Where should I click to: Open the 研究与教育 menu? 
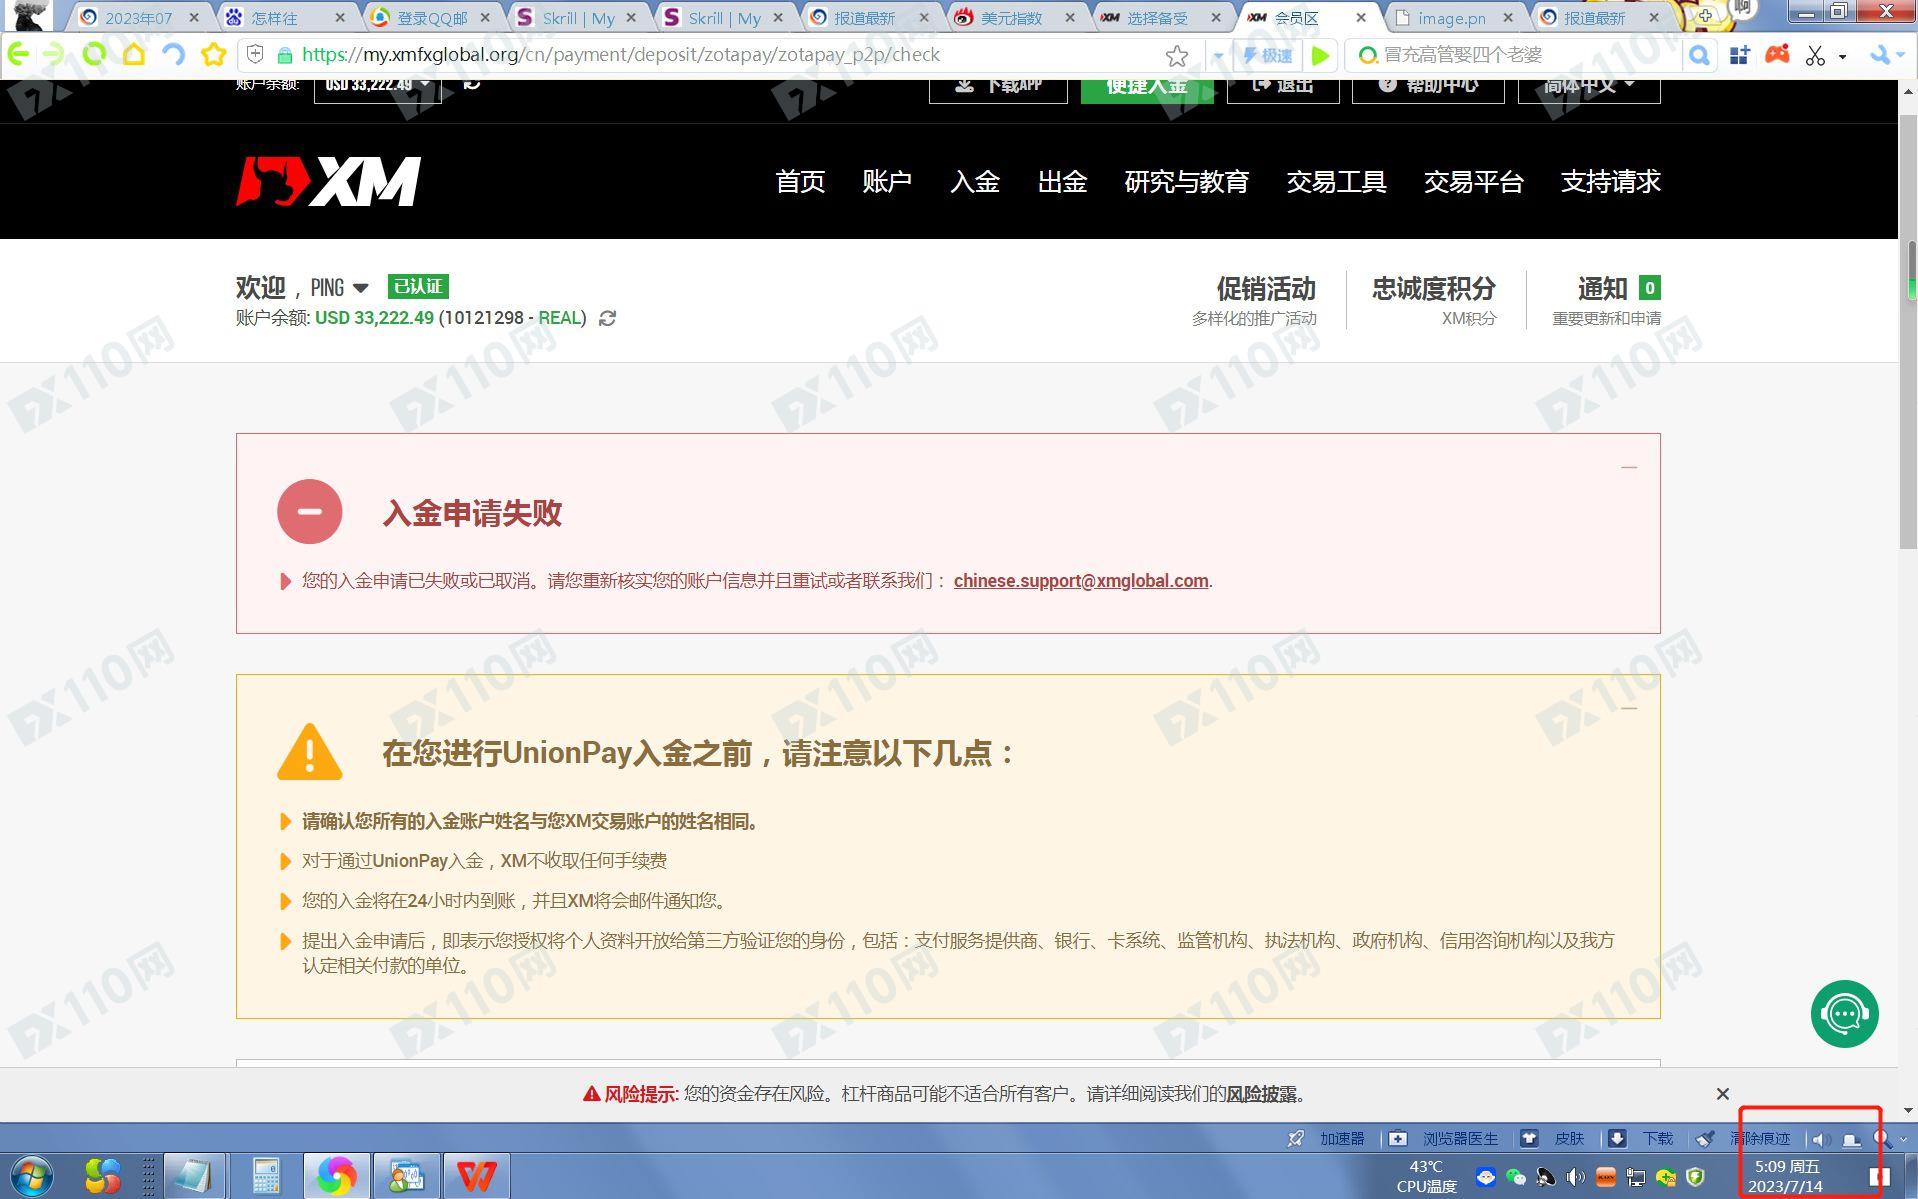1186,182
